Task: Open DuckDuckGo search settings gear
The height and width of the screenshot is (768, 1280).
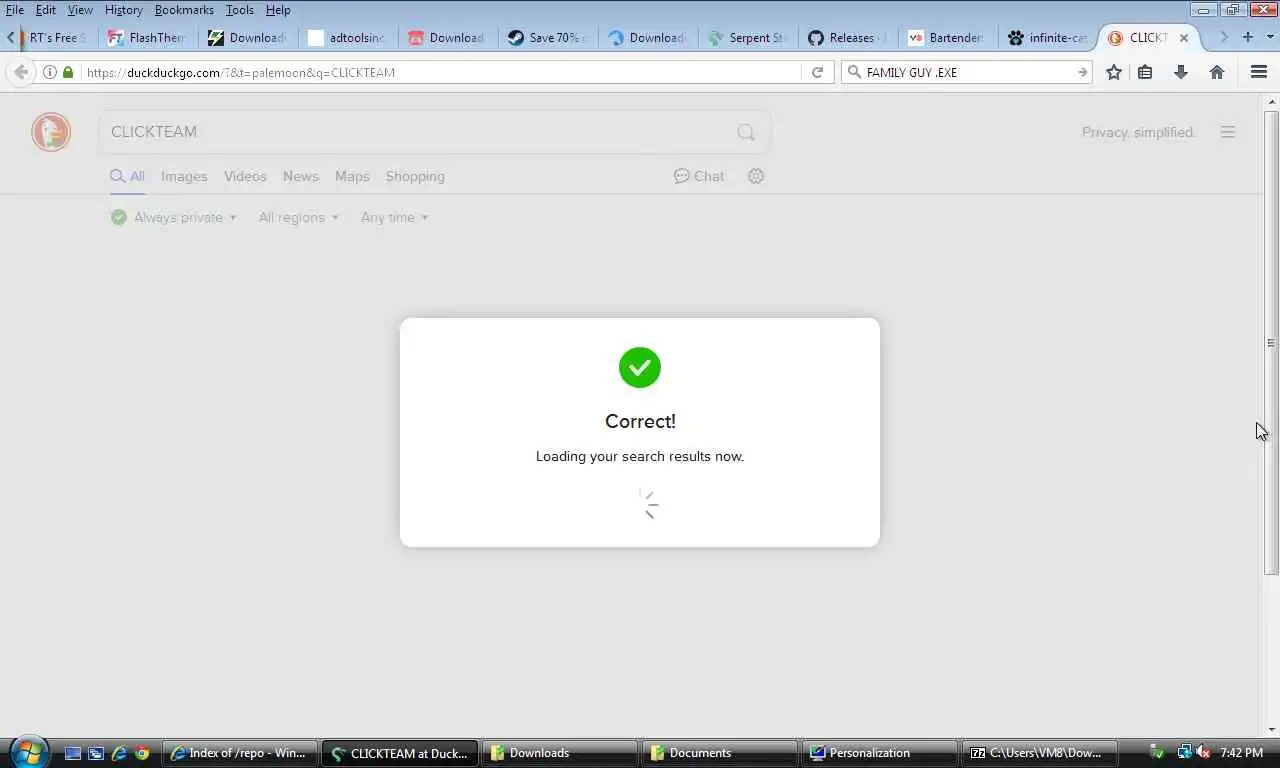Action: [756, 176]
